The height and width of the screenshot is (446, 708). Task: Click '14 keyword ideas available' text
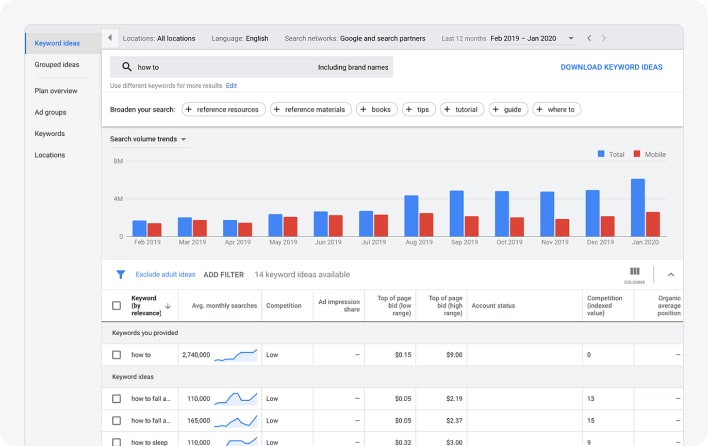[x=302, y=274]
